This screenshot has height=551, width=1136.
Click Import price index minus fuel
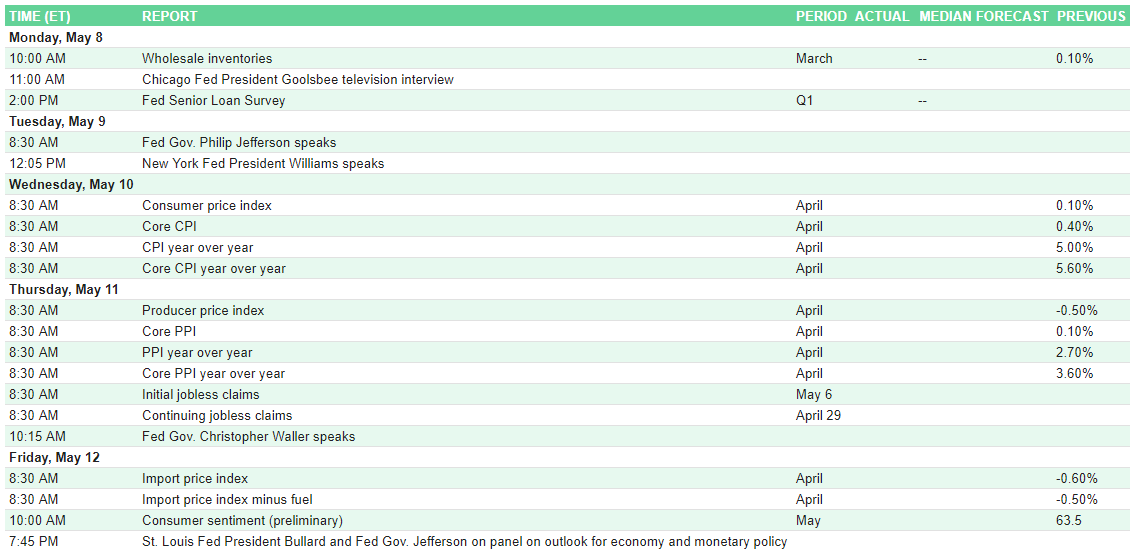point(227,500)
